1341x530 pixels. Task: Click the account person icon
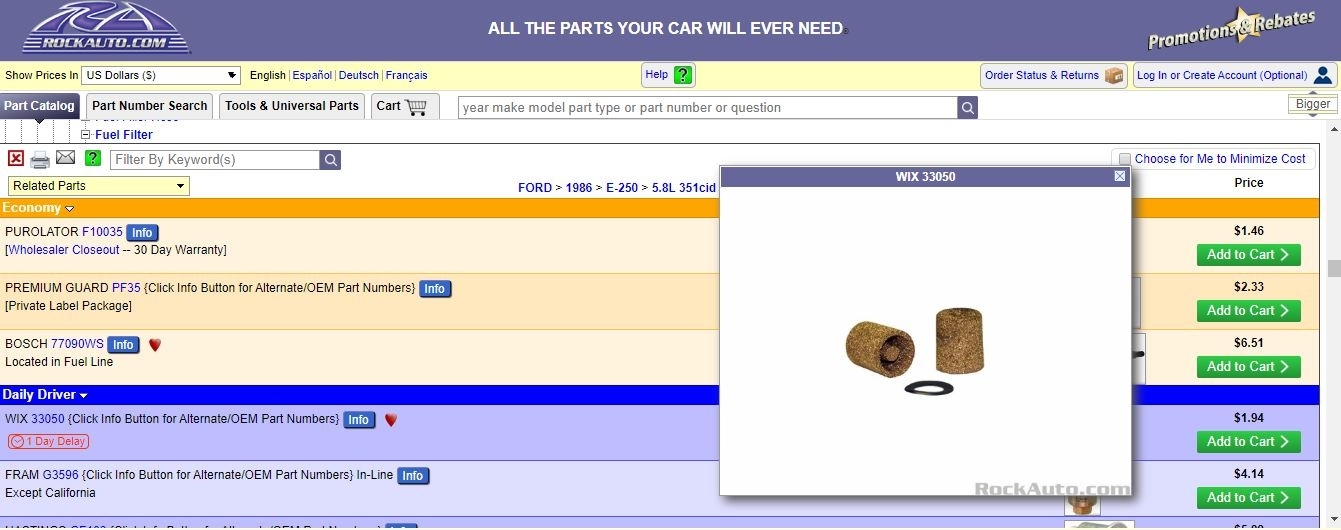pos(1323,75)
